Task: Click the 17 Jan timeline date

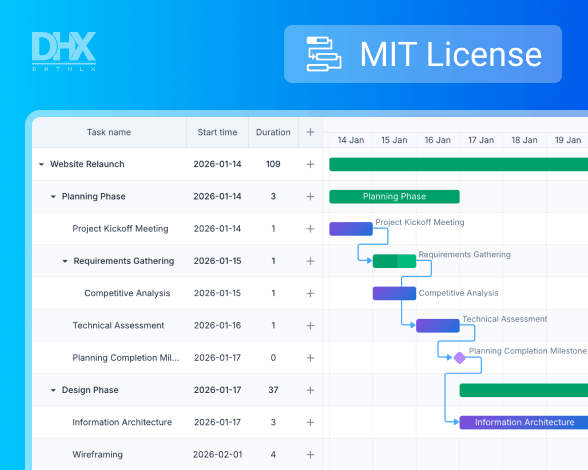Action: [482, 140]
